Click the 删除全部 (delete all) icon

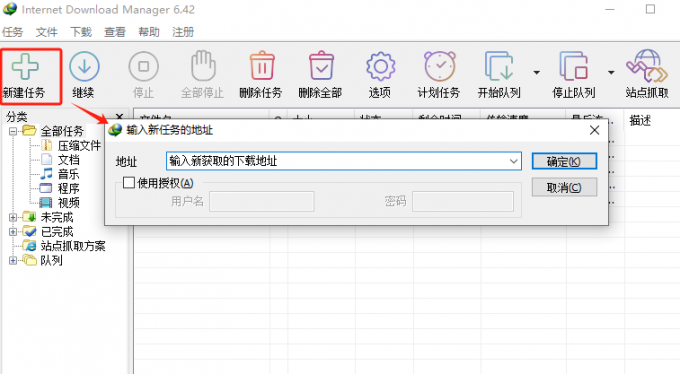pyautogui.click(x=321, y=66)
